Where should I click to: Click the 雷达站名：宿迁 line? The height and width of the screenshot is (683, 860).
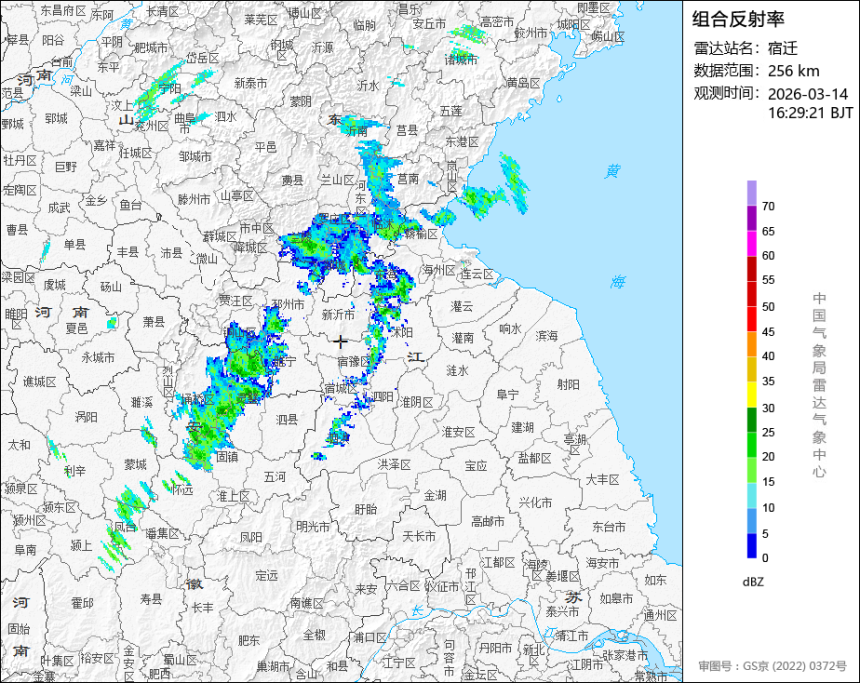pyautogui.click(x=746, y=48)
